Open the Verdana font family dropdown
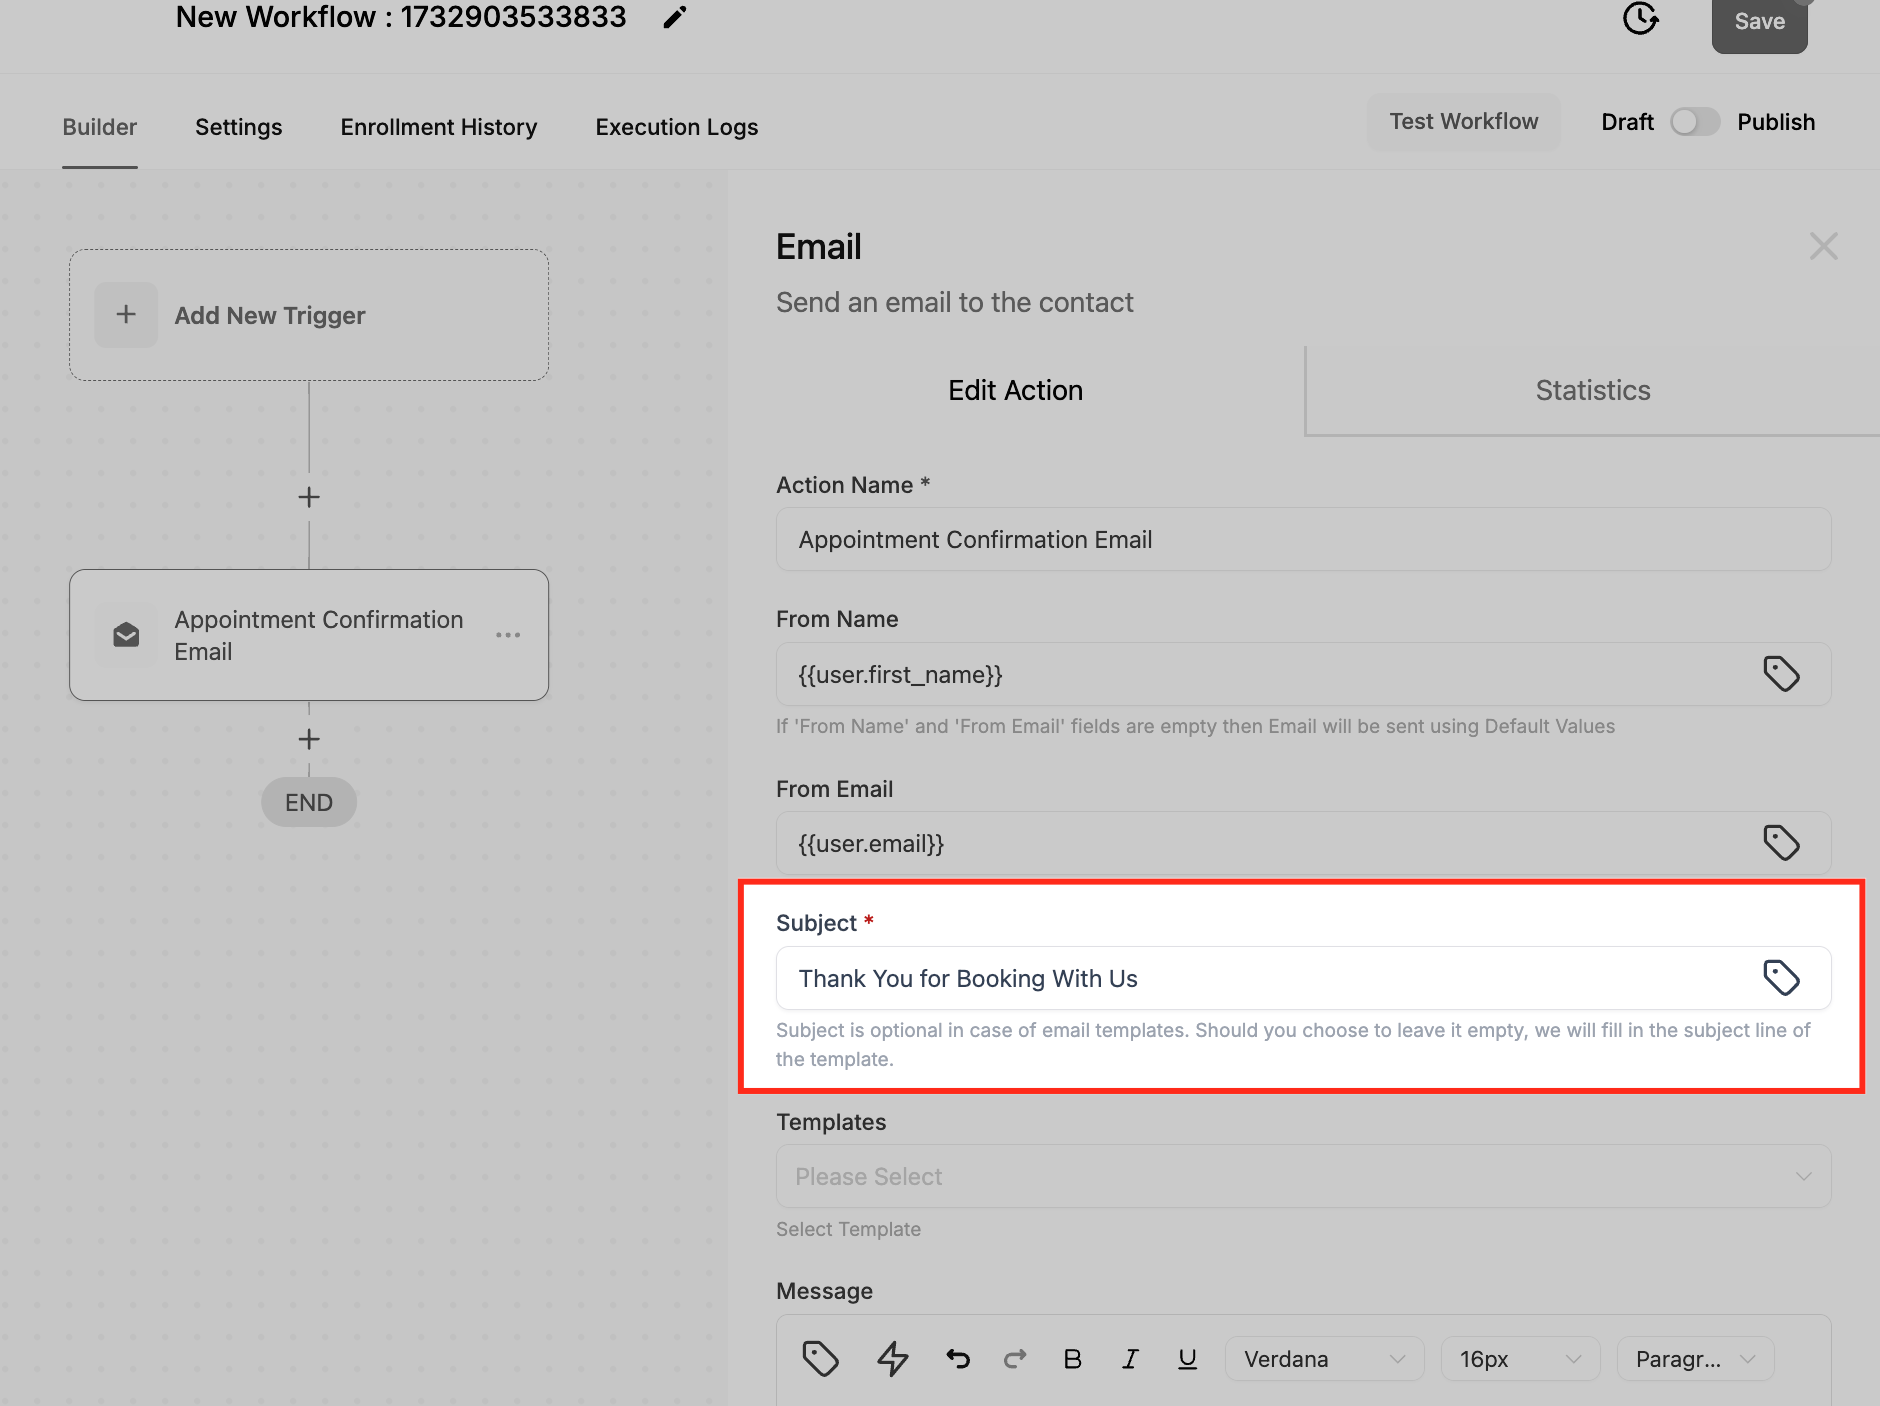 [1324, 1359]
